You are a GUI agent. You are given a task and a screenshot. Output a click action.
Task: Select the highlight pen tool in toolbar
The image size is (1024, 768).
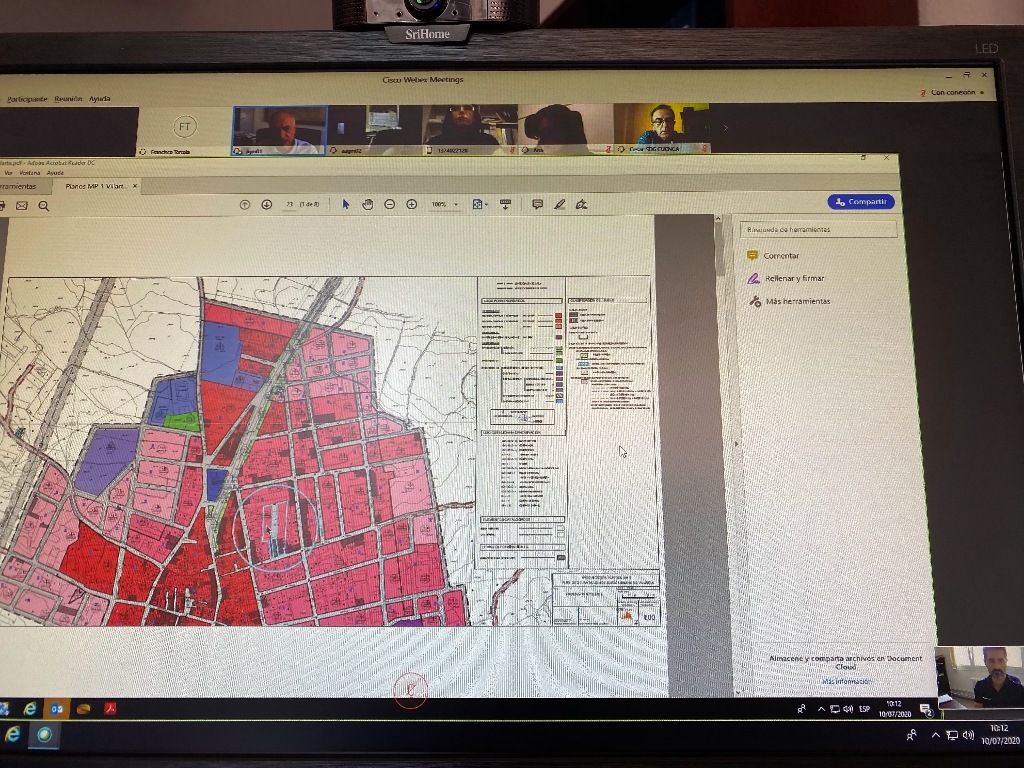coord(560,204)
